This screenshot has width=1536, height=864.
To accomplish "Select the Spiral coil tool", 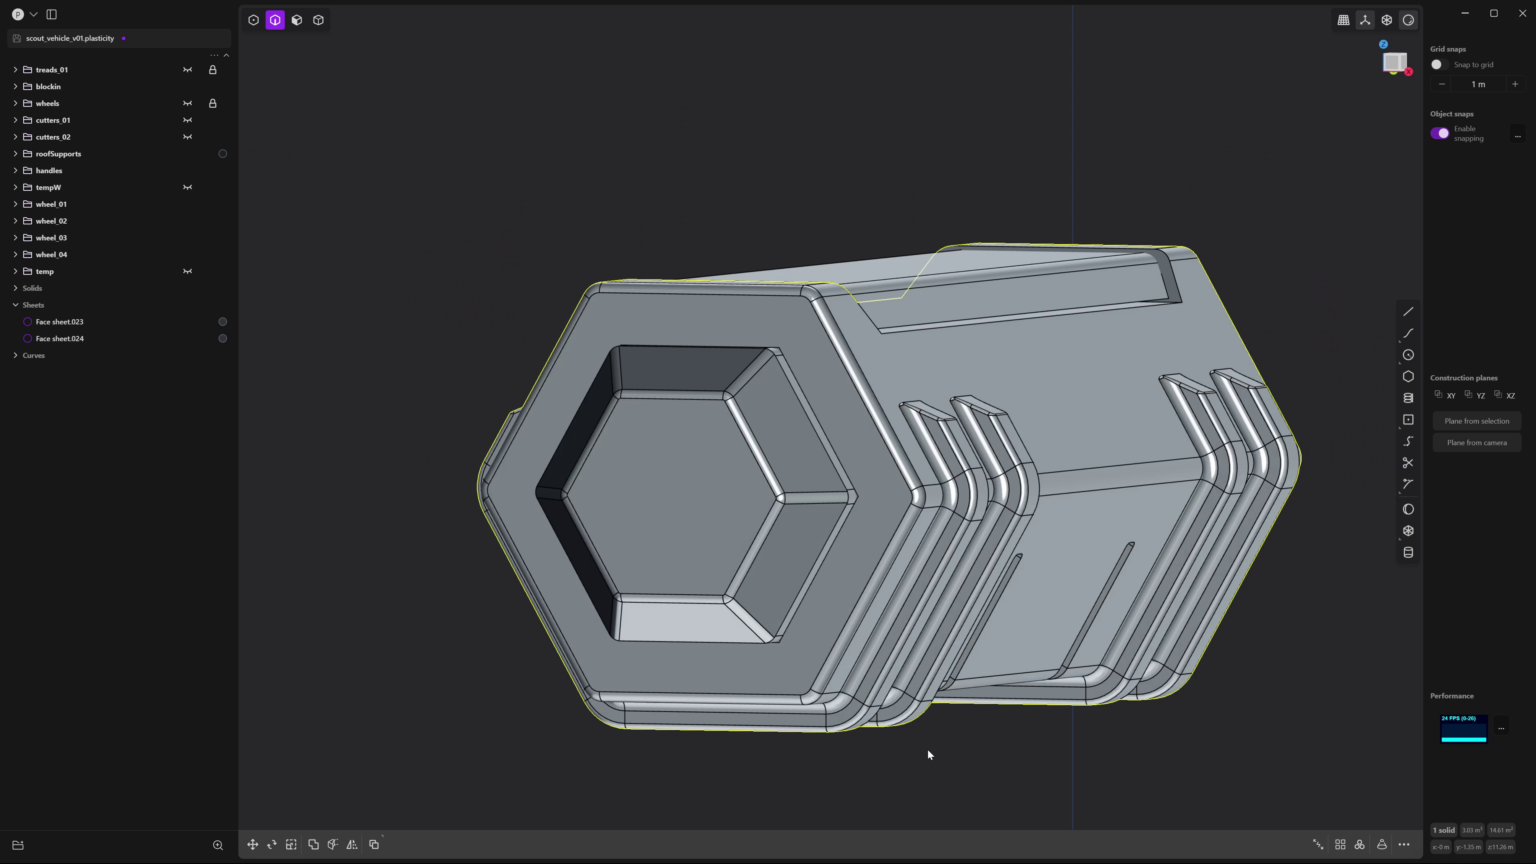I will tap(1408, 398).
